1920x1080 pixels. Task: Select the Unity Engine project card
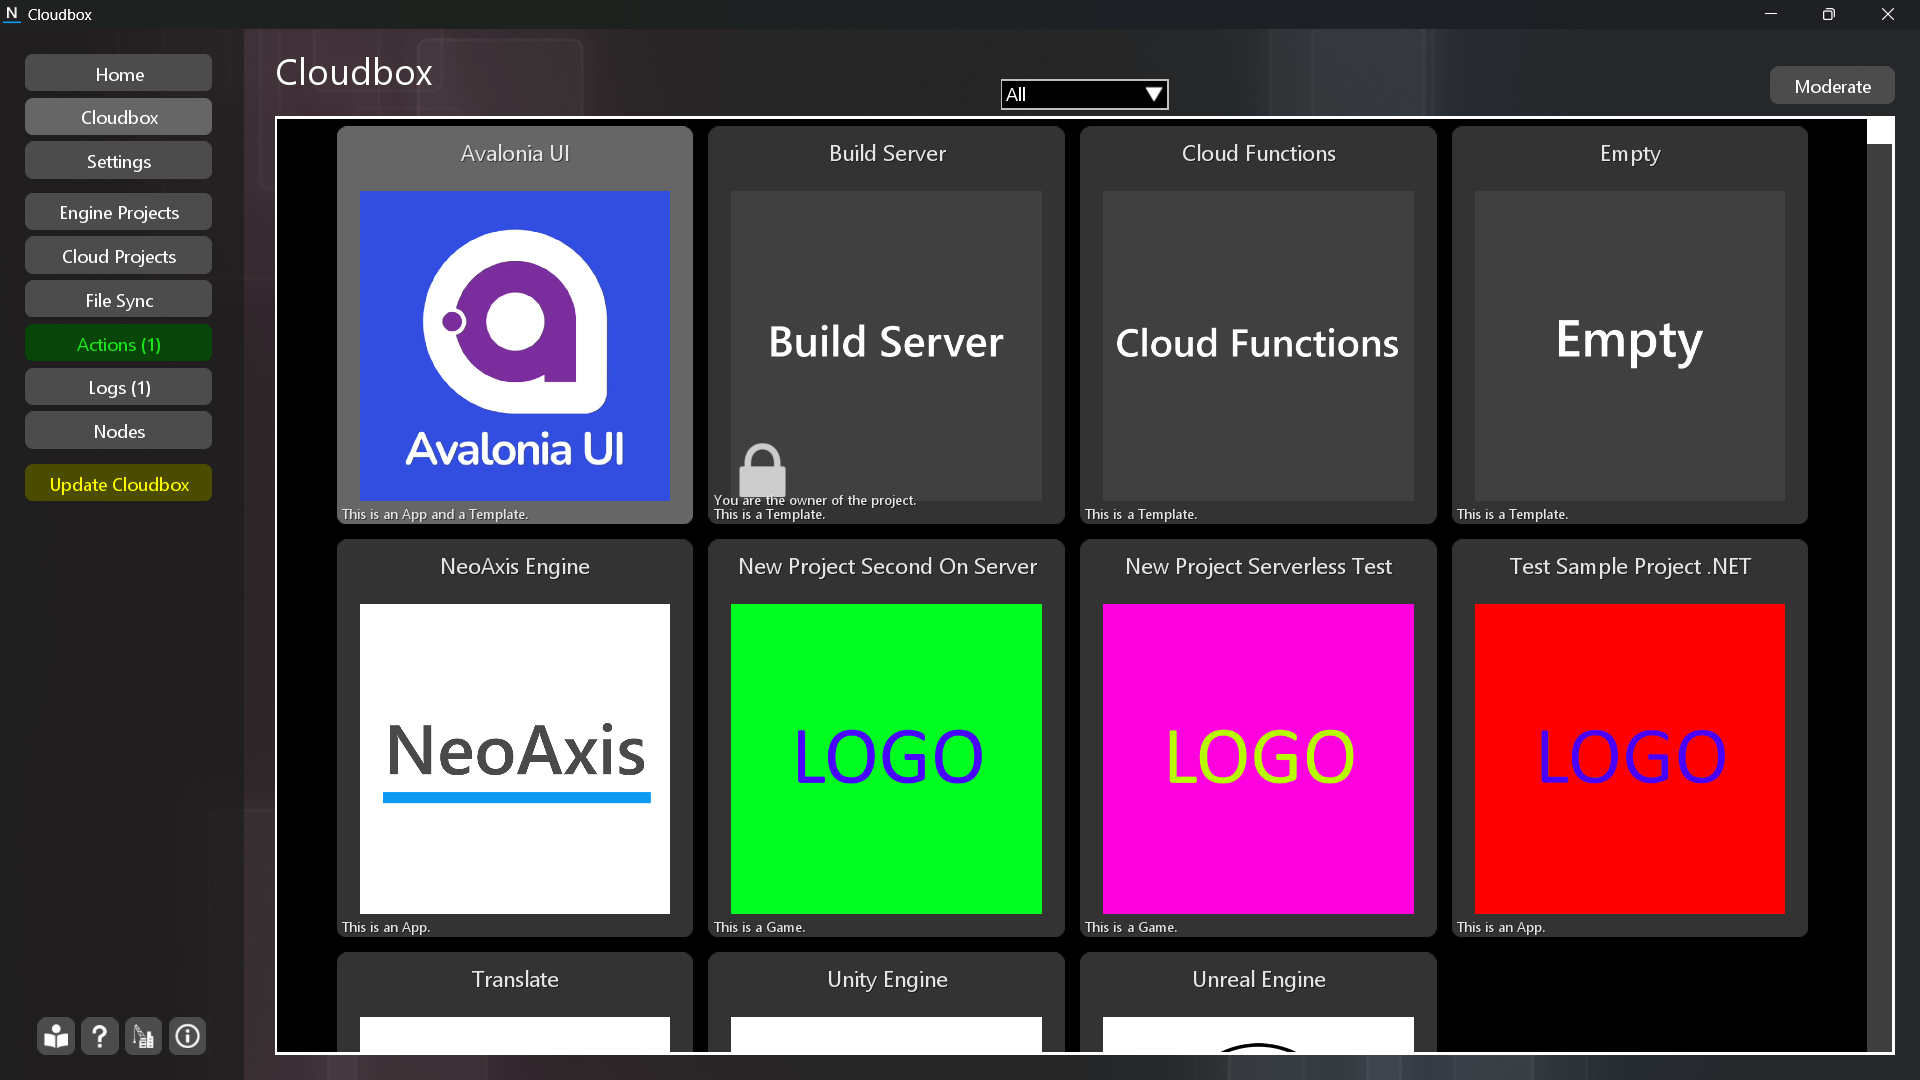(886, 1002)
